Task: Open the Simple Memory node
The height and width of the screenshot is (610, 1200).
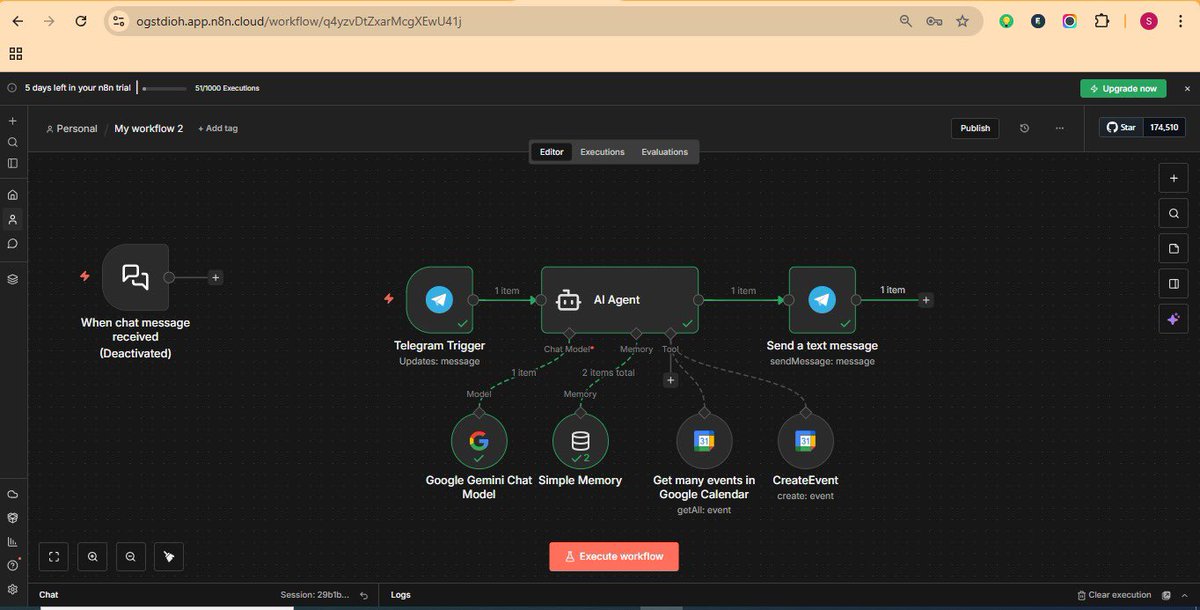Action: (x=580, y=441)
